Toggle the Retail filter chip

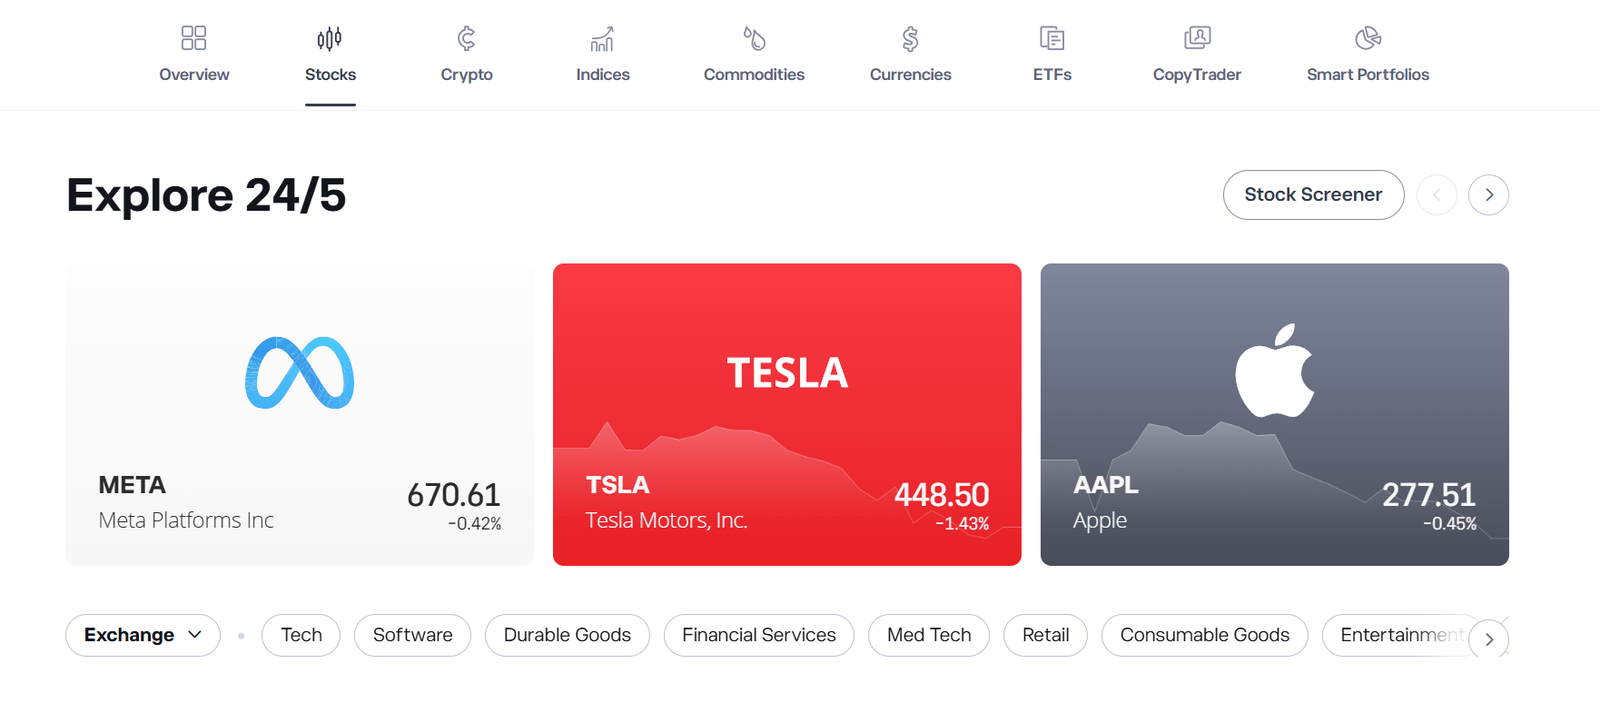pos(1044,635)
